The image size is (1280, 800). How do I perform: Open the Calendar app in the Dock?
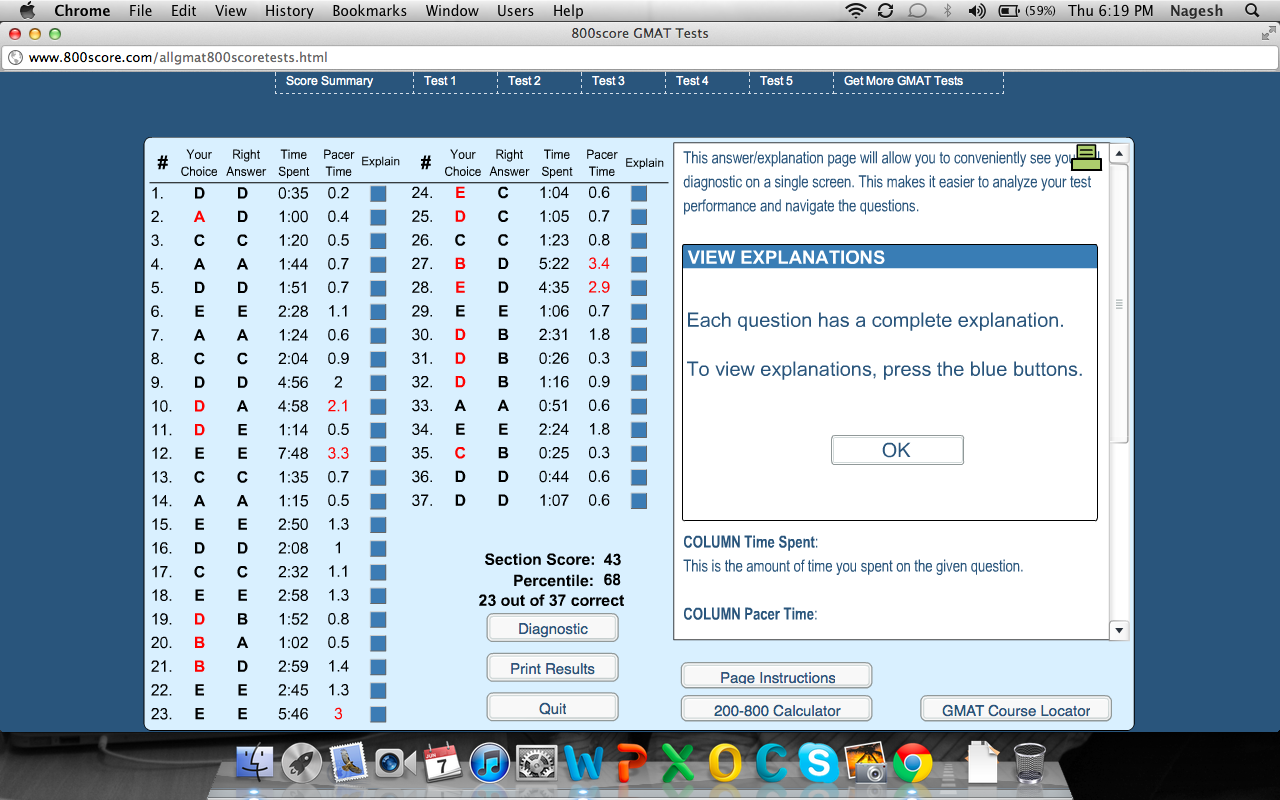tap(442, 763)
